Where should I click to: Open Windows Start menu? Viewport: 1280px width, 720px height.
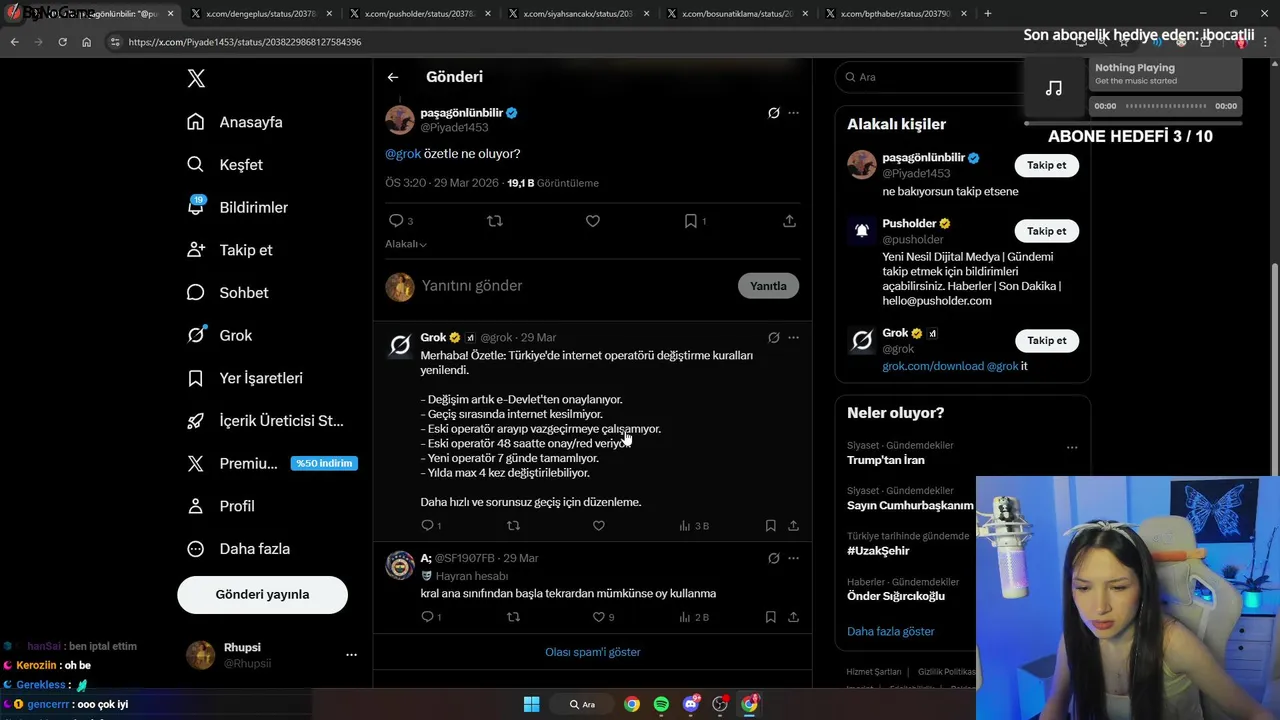pyautogui.click(x=531, y=704)
